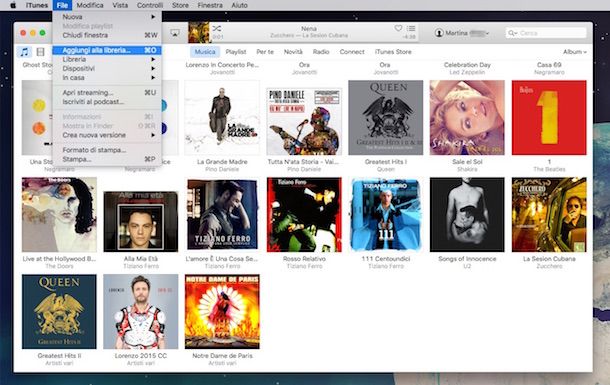This screenshot has width=610, height=385.
Task: Switch to Novità tab
Action: pyautogui.click(x=293, y=52)
